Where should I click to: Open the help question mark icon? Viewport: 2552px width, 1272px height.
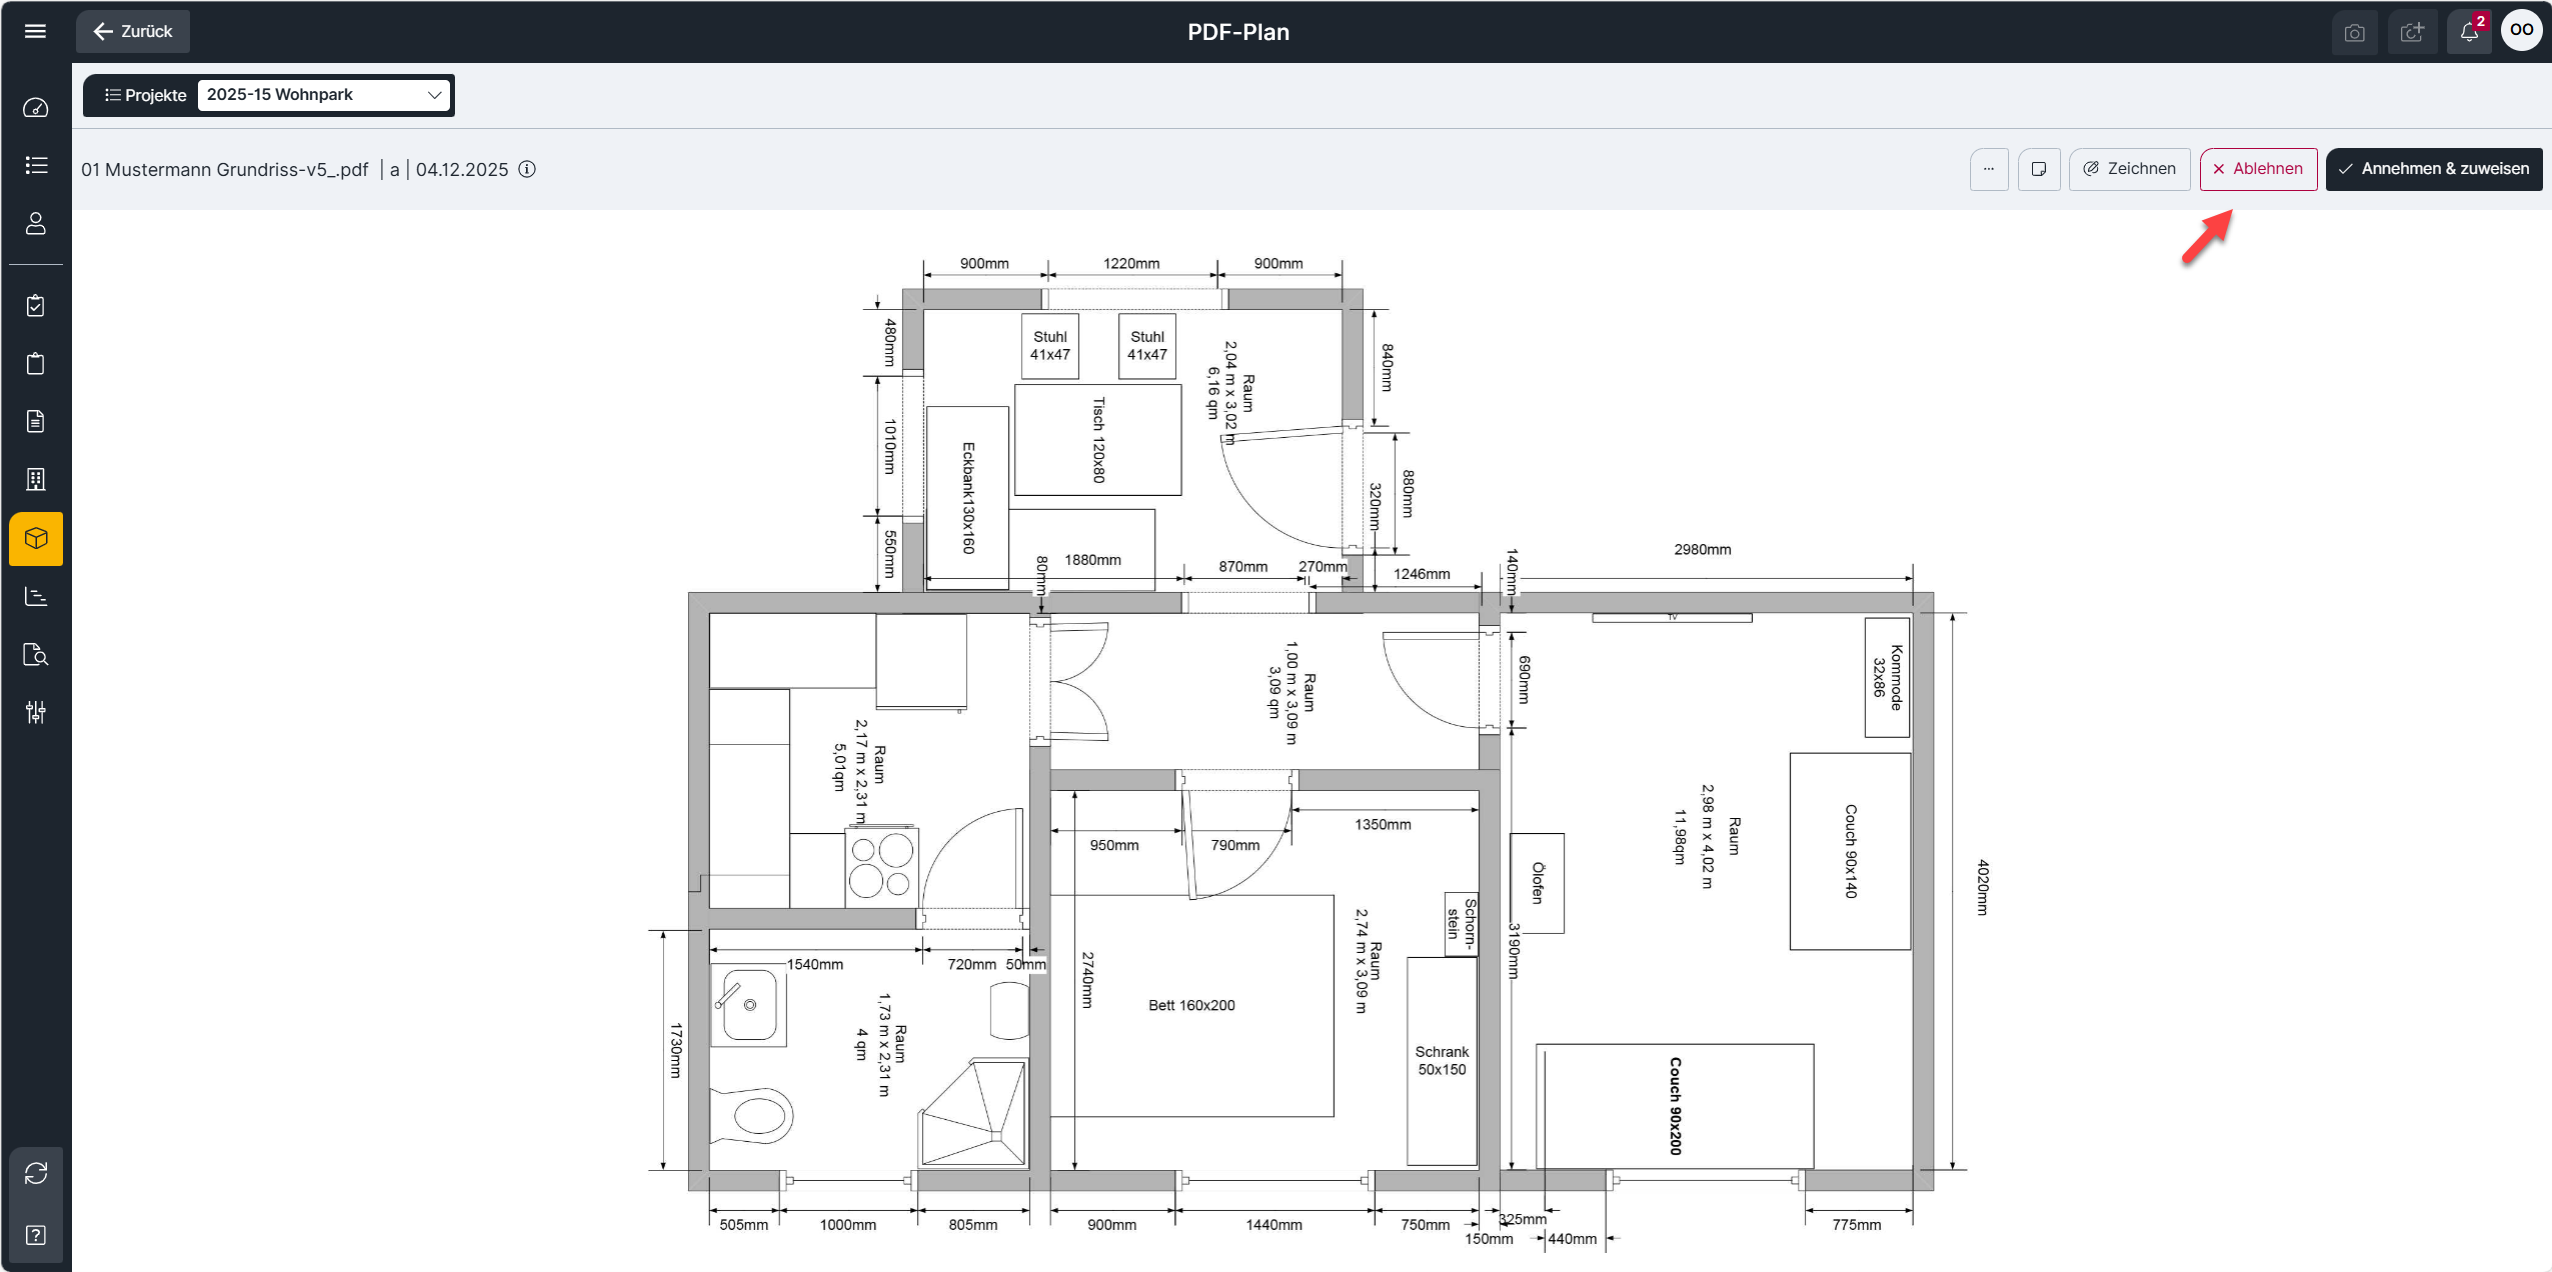click(36, 1235)
